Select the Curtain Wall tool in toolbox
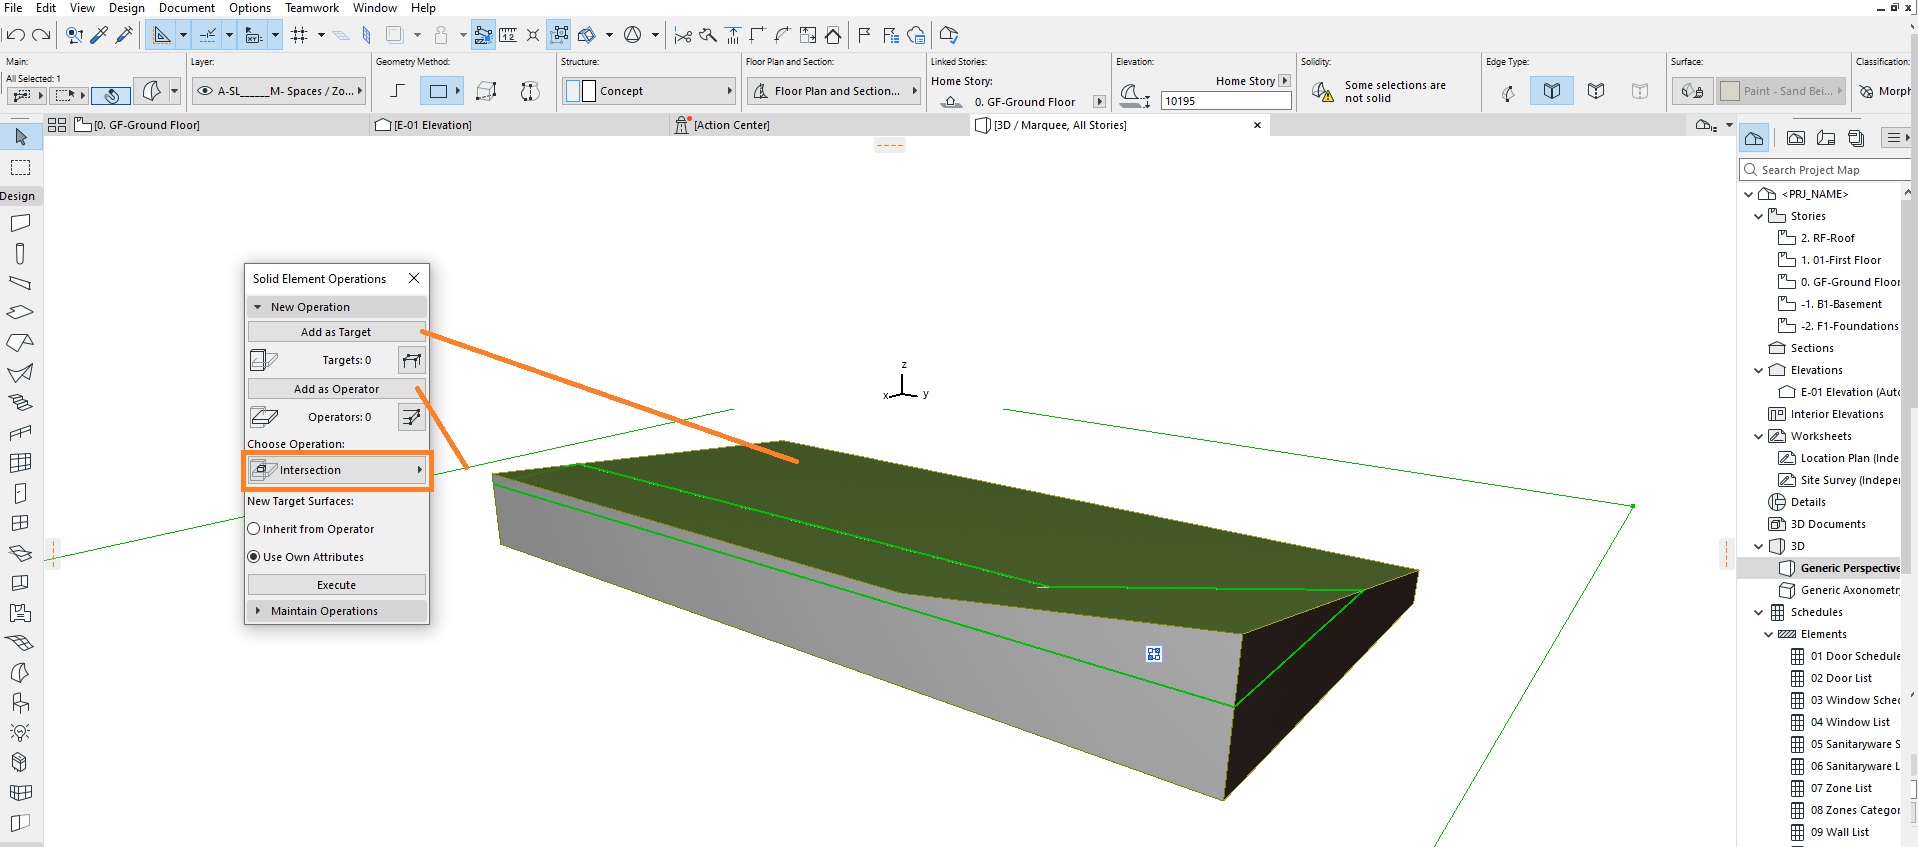Screen dimensions: 1918x847 (x=20, y=463)
